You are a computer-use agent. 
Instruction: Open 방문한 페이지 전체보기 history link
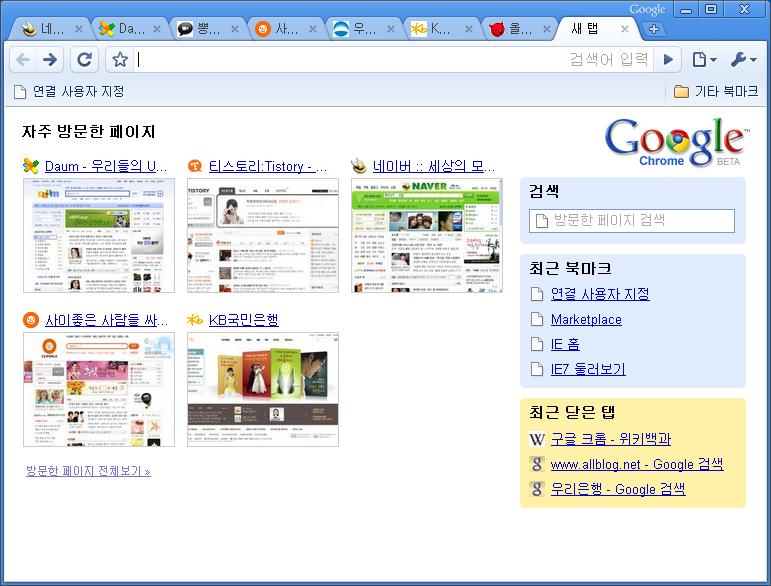point(88,471)
